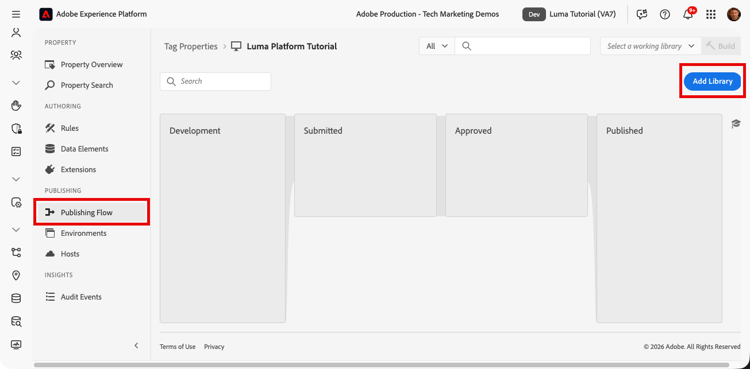Toggle the rail chevron just above the connected-nodes icon

click(16, 230)
